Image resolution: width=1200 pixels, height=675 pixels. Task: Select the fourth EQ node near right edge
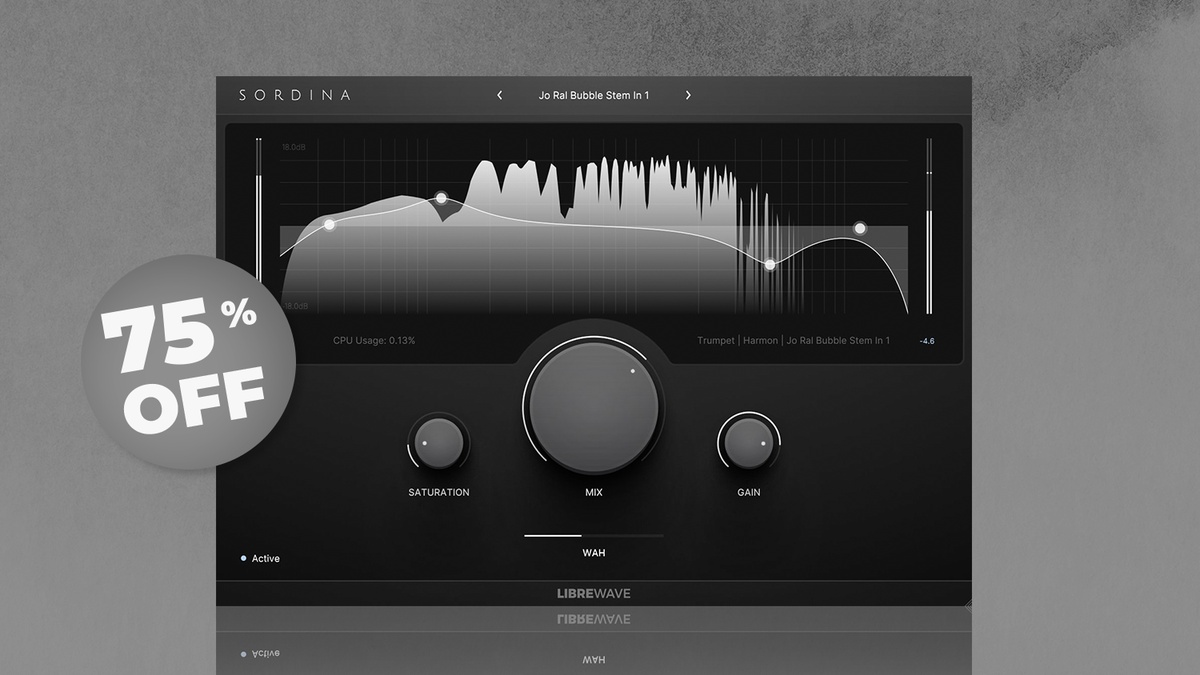pyautogui.click(x=860, y=228)
